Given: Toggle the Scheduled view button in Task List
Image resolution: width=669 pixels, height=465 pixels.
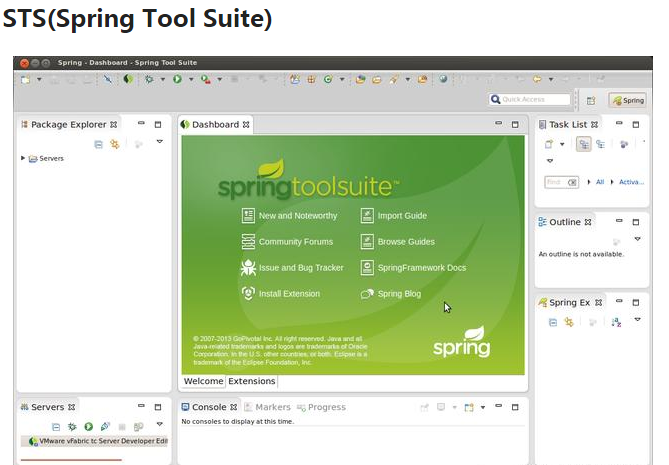Looking at the screenshot, I should click(600, 144).
